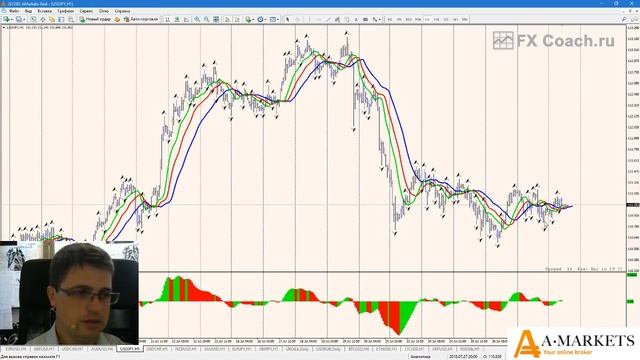This screenshot has width=640, height=360.
Task: Switch to GBPUSD,H1 chart tab
Action: pyautogui.click(x=44, y=349)
